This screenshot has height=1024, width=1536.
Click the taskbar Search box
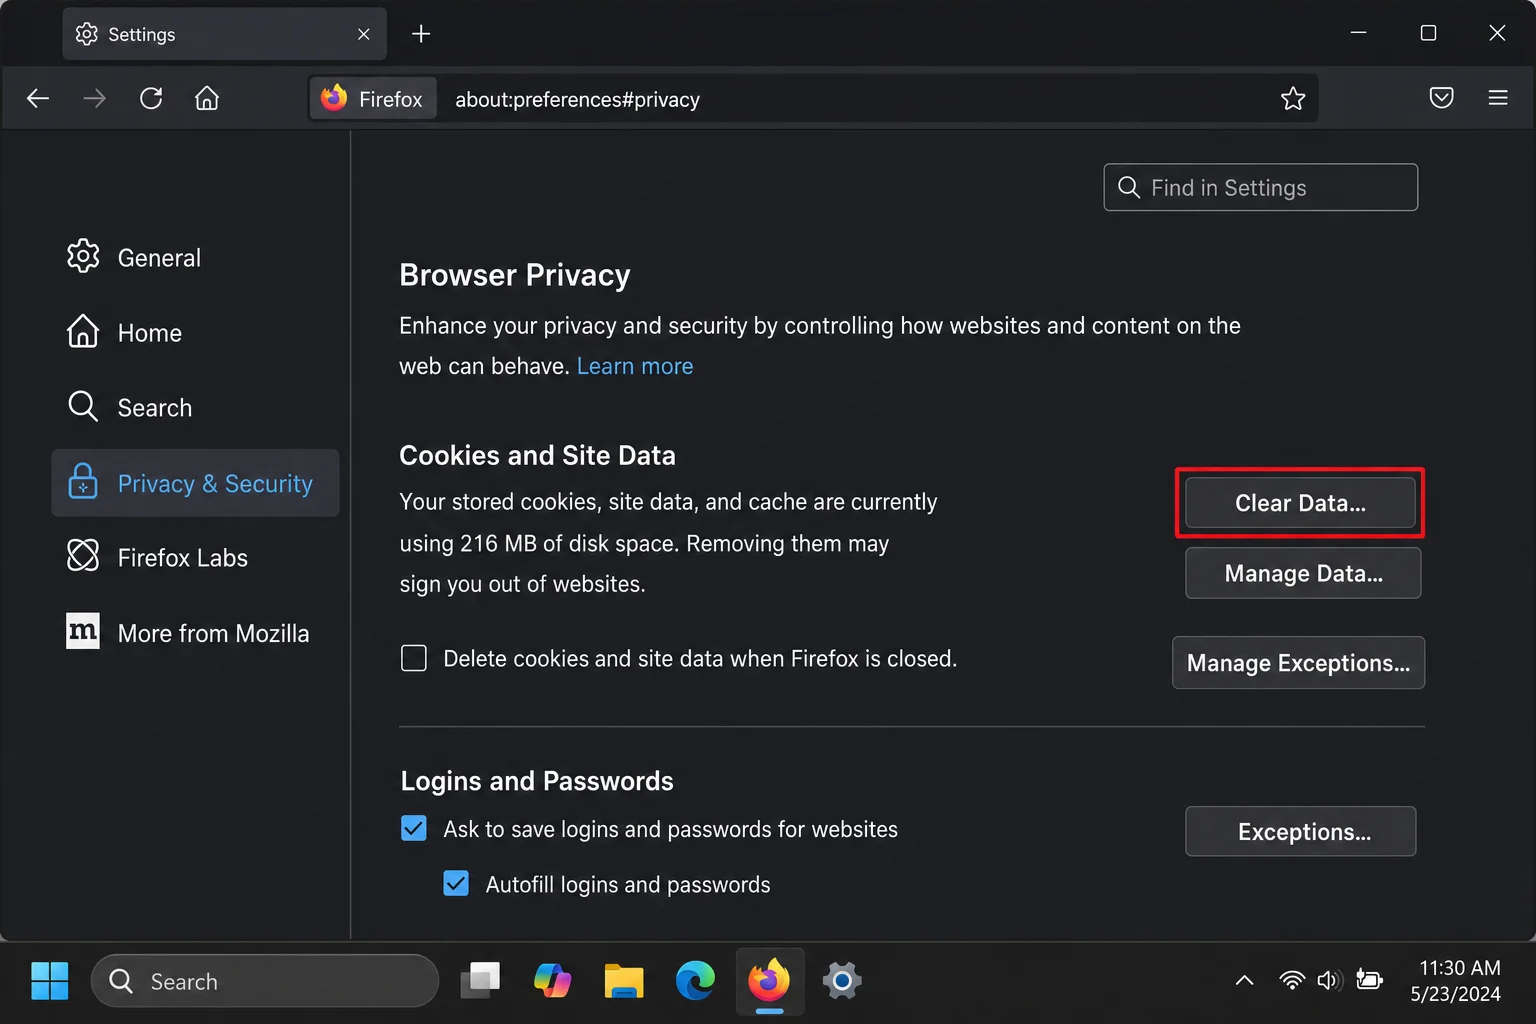pyautogui.click(x=265, y=981)
